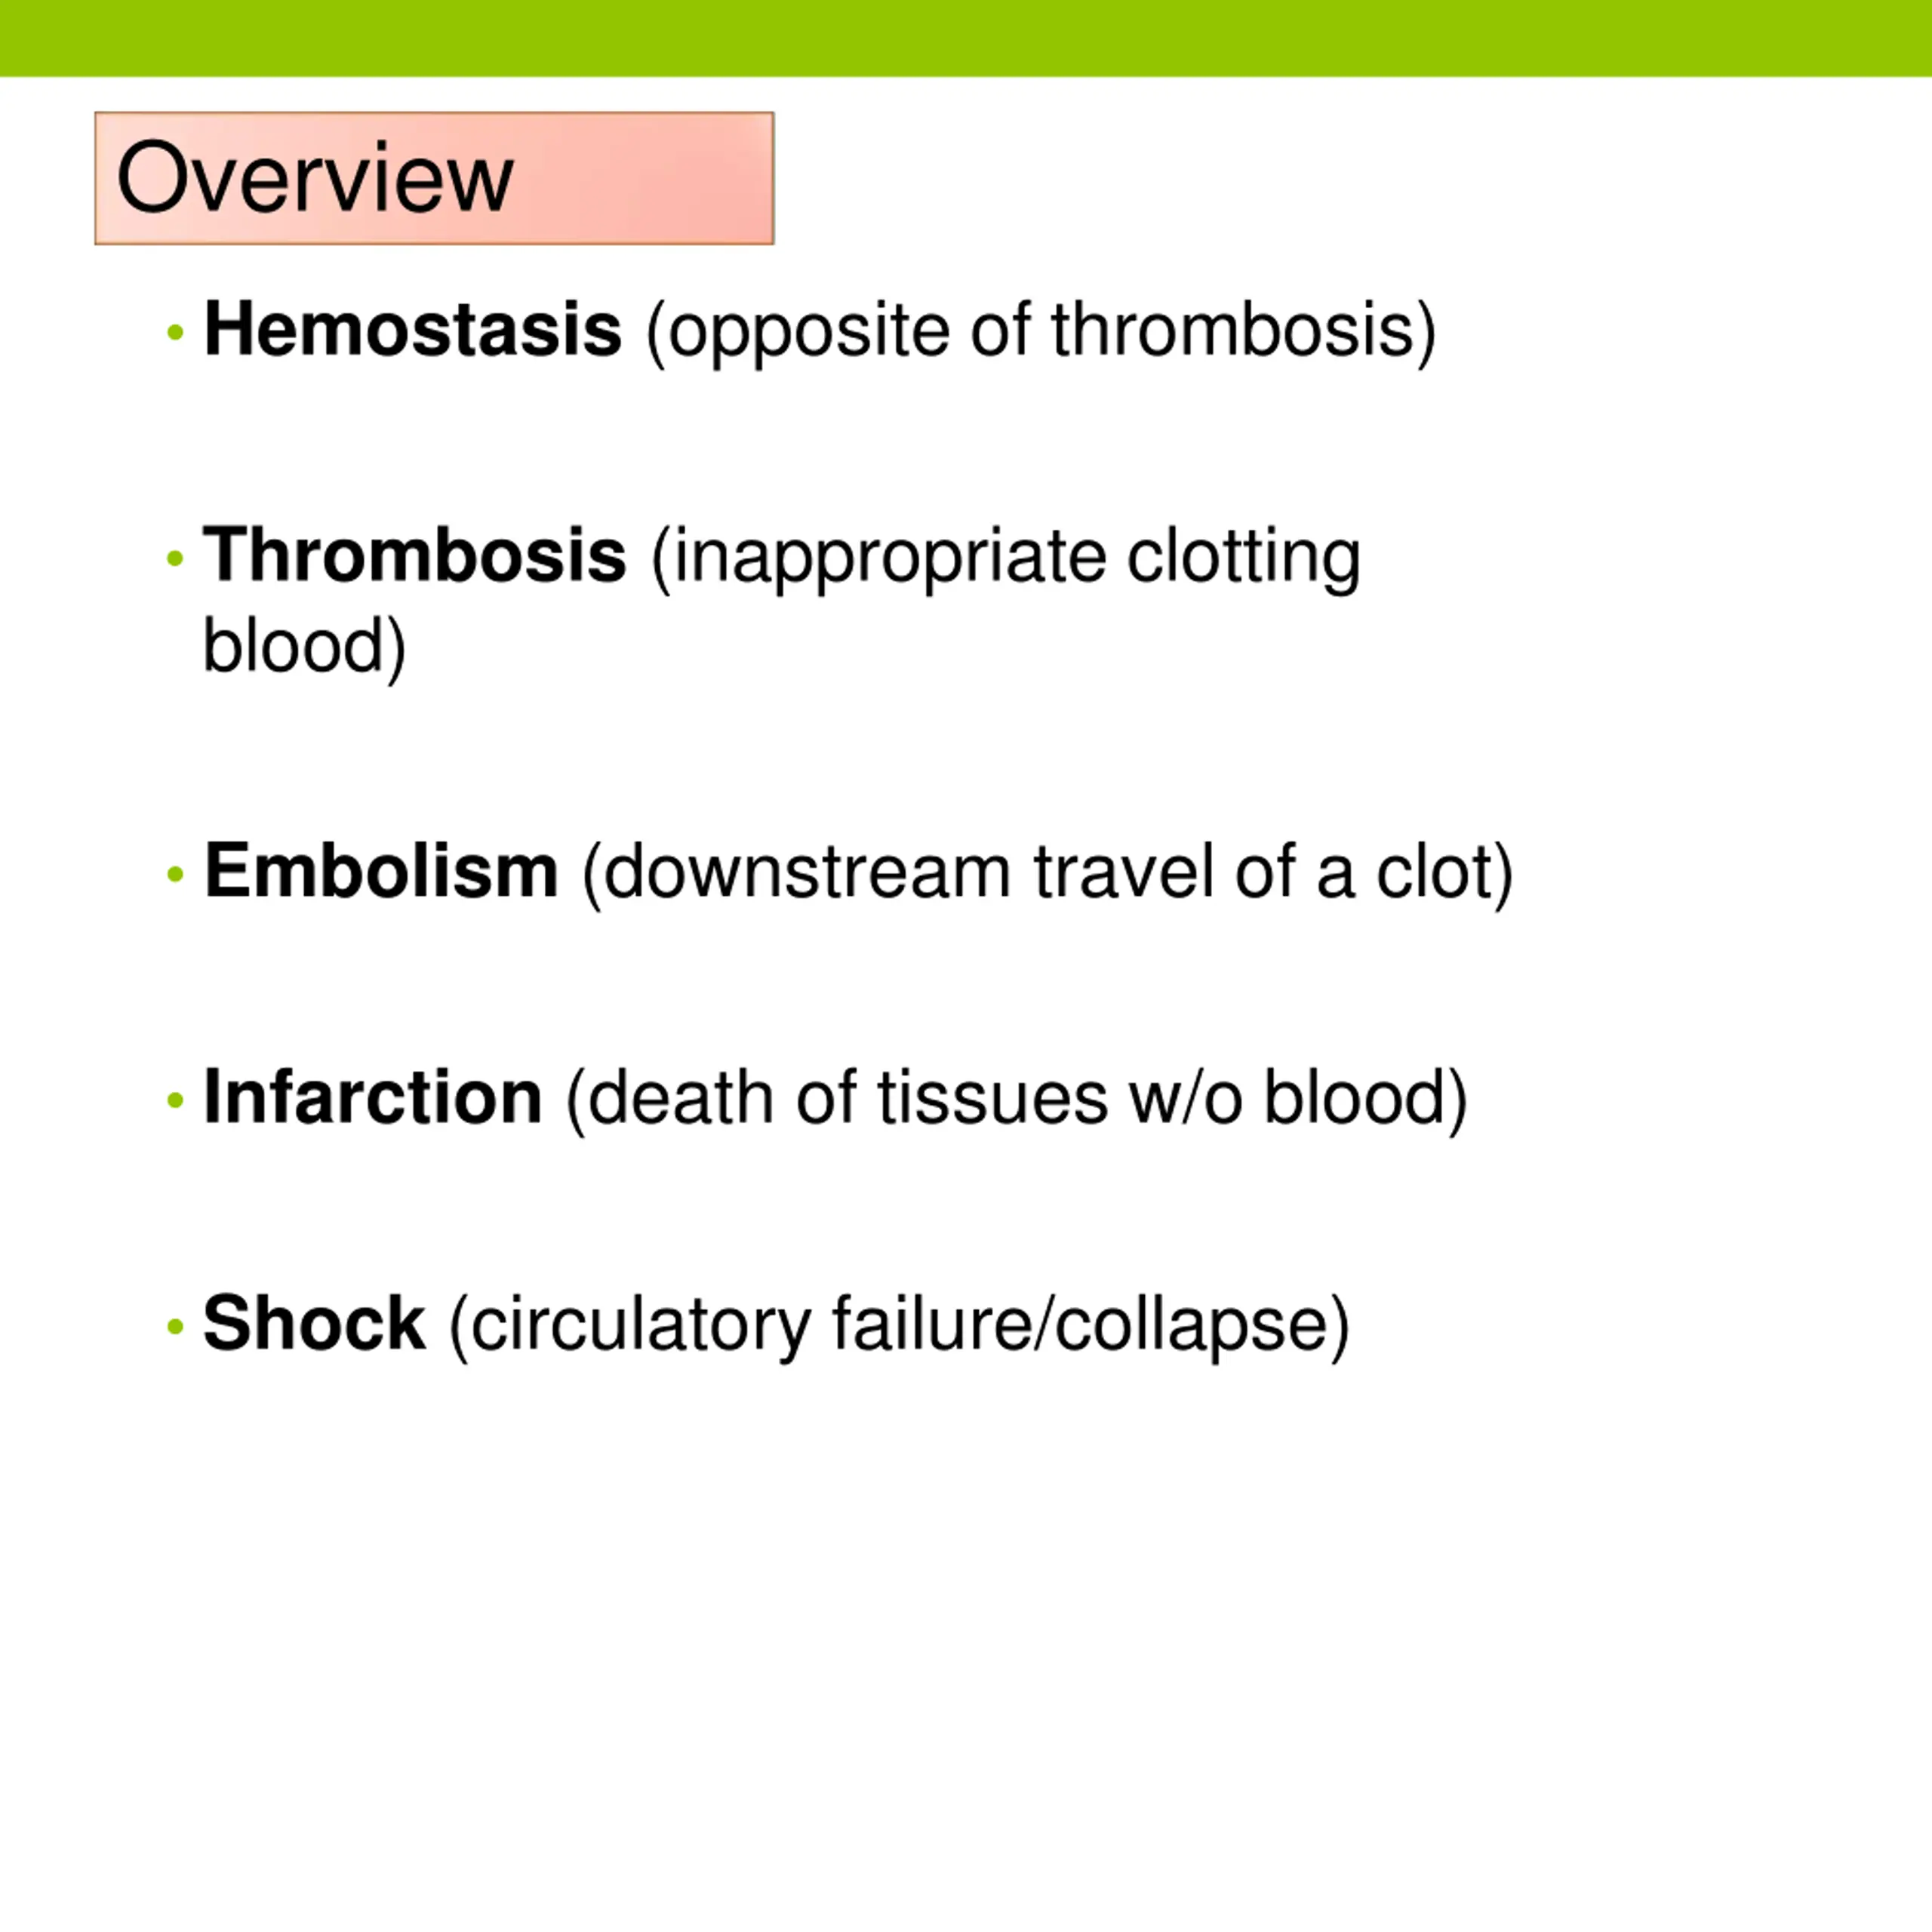Click the word blood) on wrapped line
The height and width of the screenshot is (1932, 1932).
(x=305, y=647)
